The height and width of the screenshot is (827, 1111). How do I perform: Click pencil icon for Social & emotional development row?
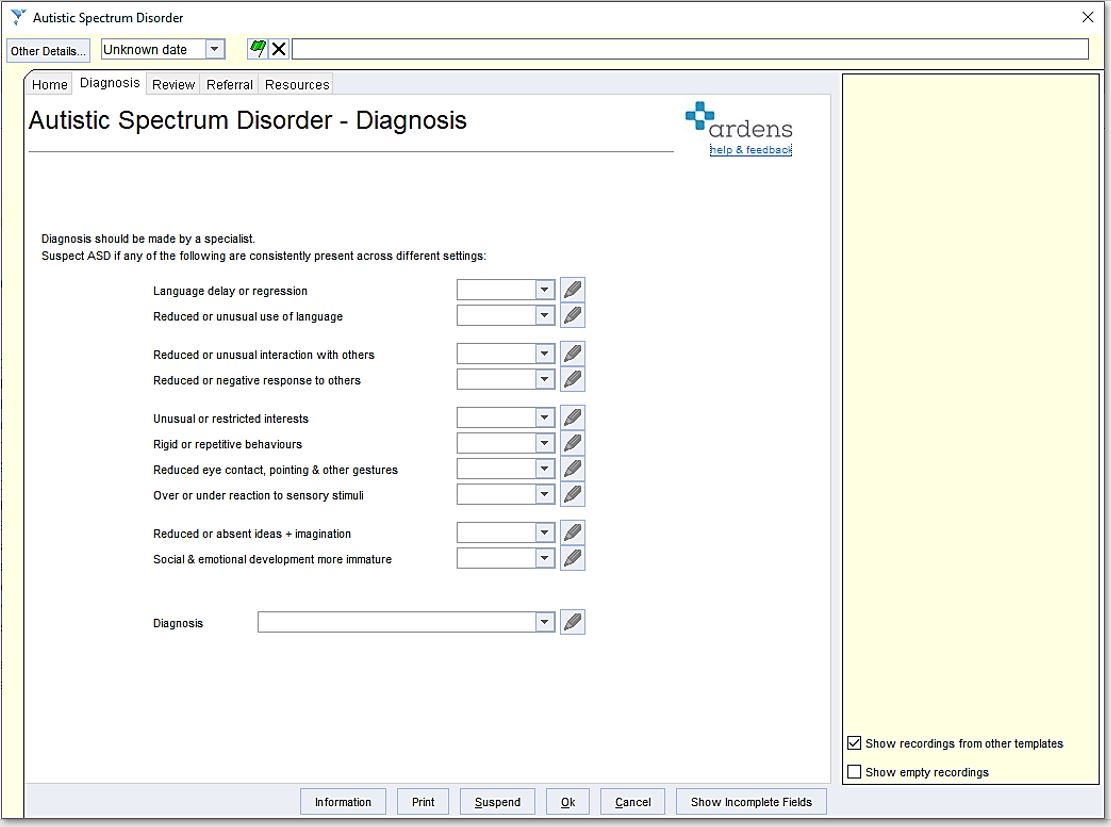573,558
